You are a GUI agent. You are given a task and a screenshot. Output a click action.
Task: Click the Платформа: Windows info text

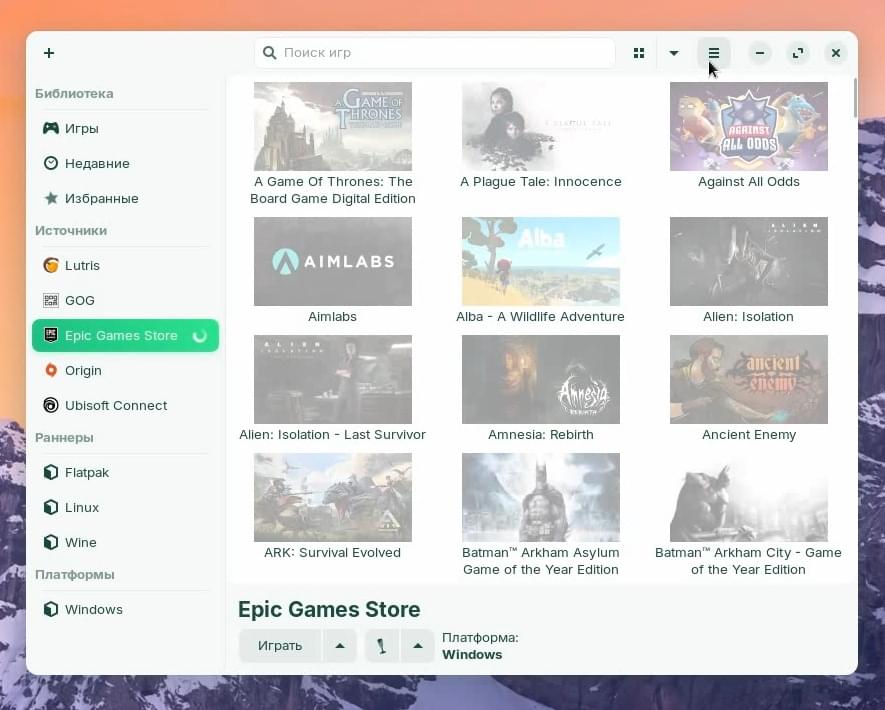(x=480, y=646)
